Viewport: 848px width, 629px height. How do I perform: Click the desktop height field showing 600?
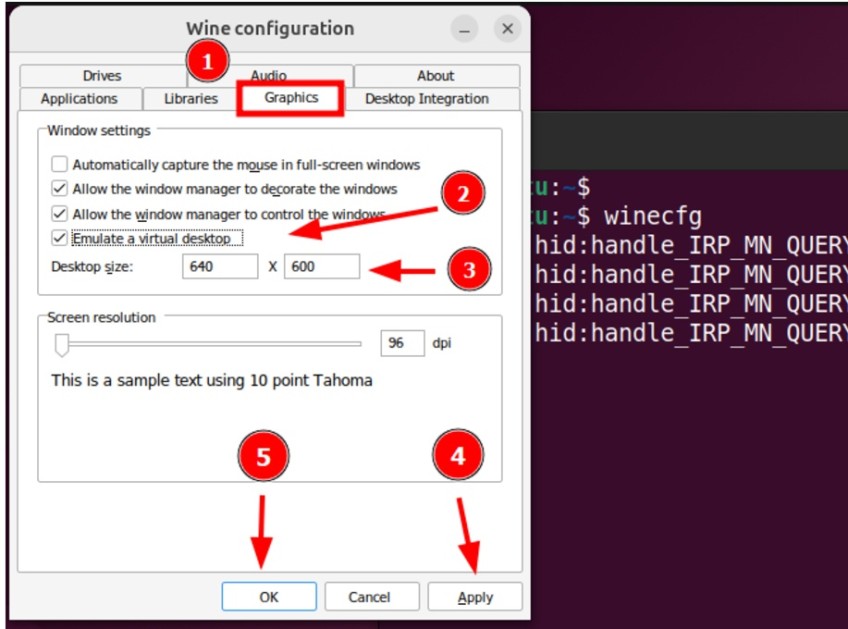tap(321, 267)
